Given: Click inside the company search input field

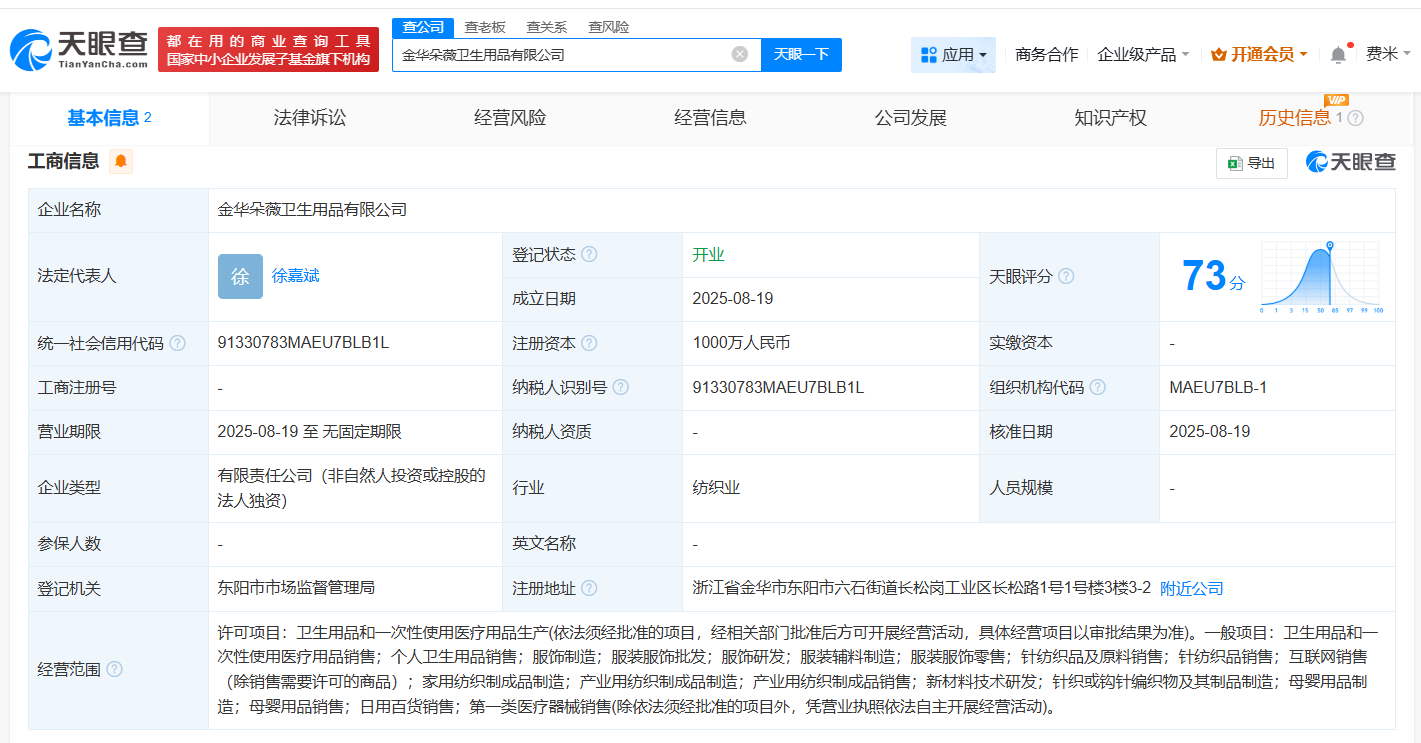Looking at the screenshot, I should click(560, 55).
